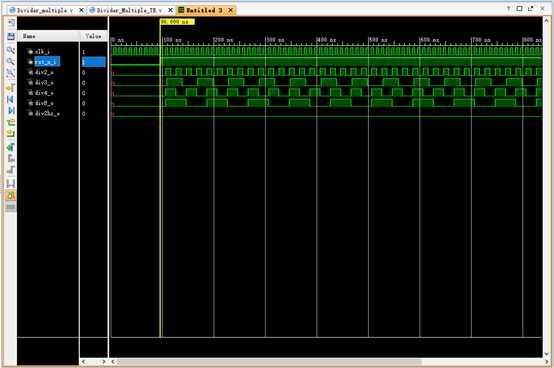The width and height of the screenshot is (554, 368).
Task: Close the Untitled 3 tab
Action: point(231,10)
